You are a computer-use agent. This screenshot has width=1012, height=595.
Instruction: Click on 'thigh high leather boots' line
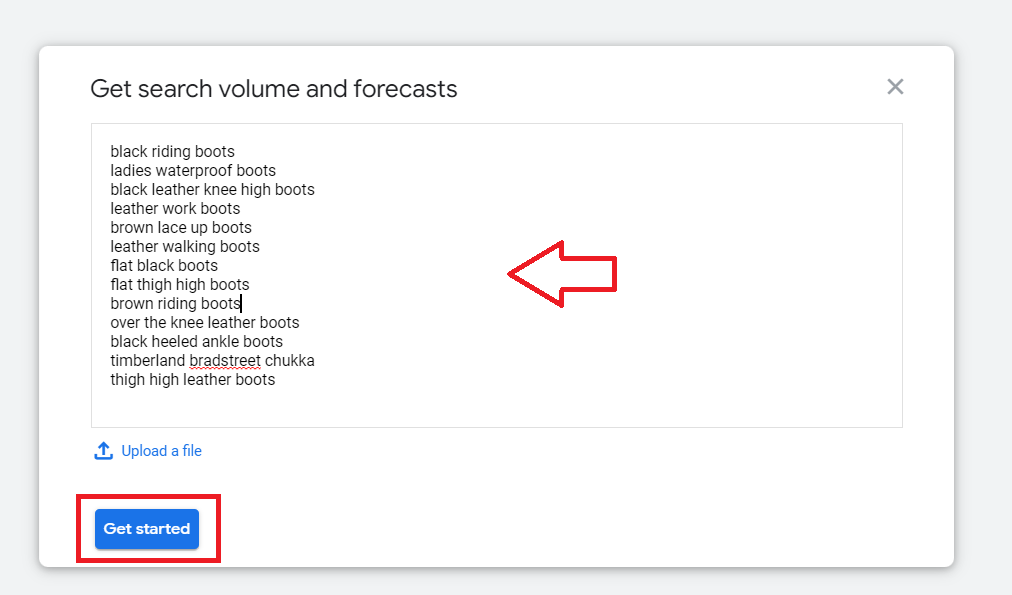(x=192, y=379)
